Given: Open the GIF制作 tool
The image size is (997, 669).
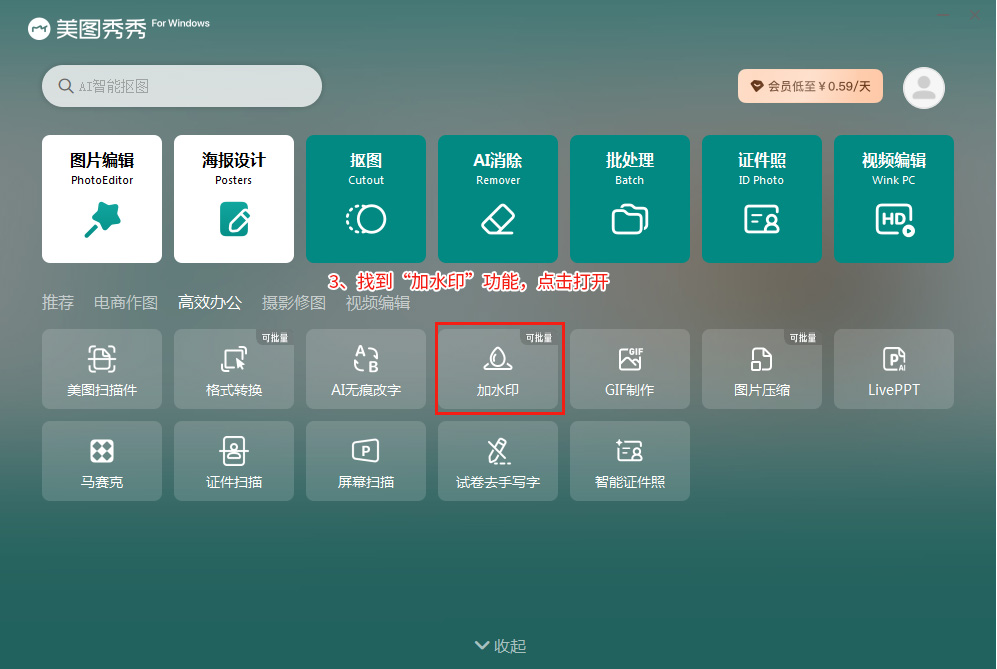Looking at the screenshot, I should (x=630, y=369).
